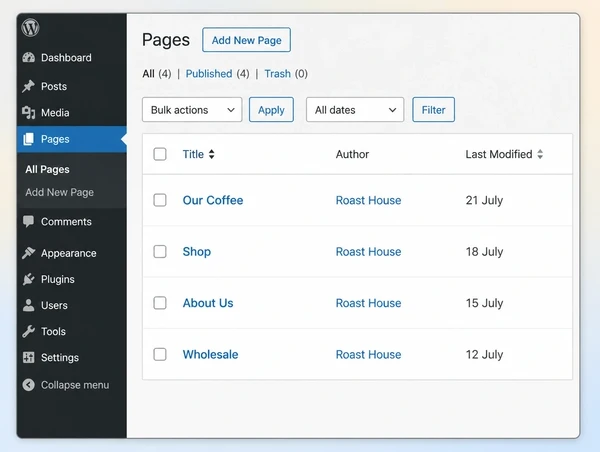Click Roast House author in About Us row
The width and height of the screenshot is (600, 452).
pyautogui.click(x=368, y=303)
